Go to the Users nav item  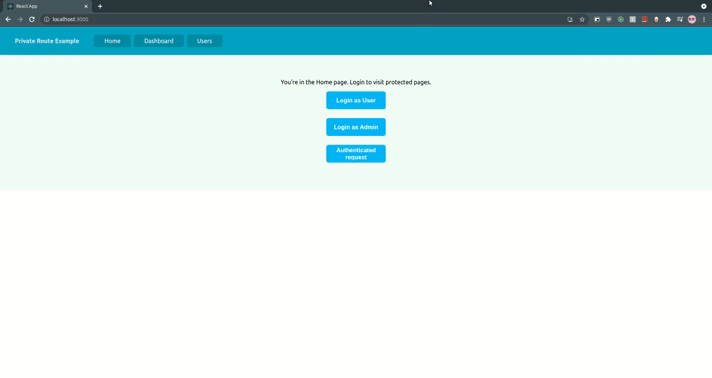204,41
